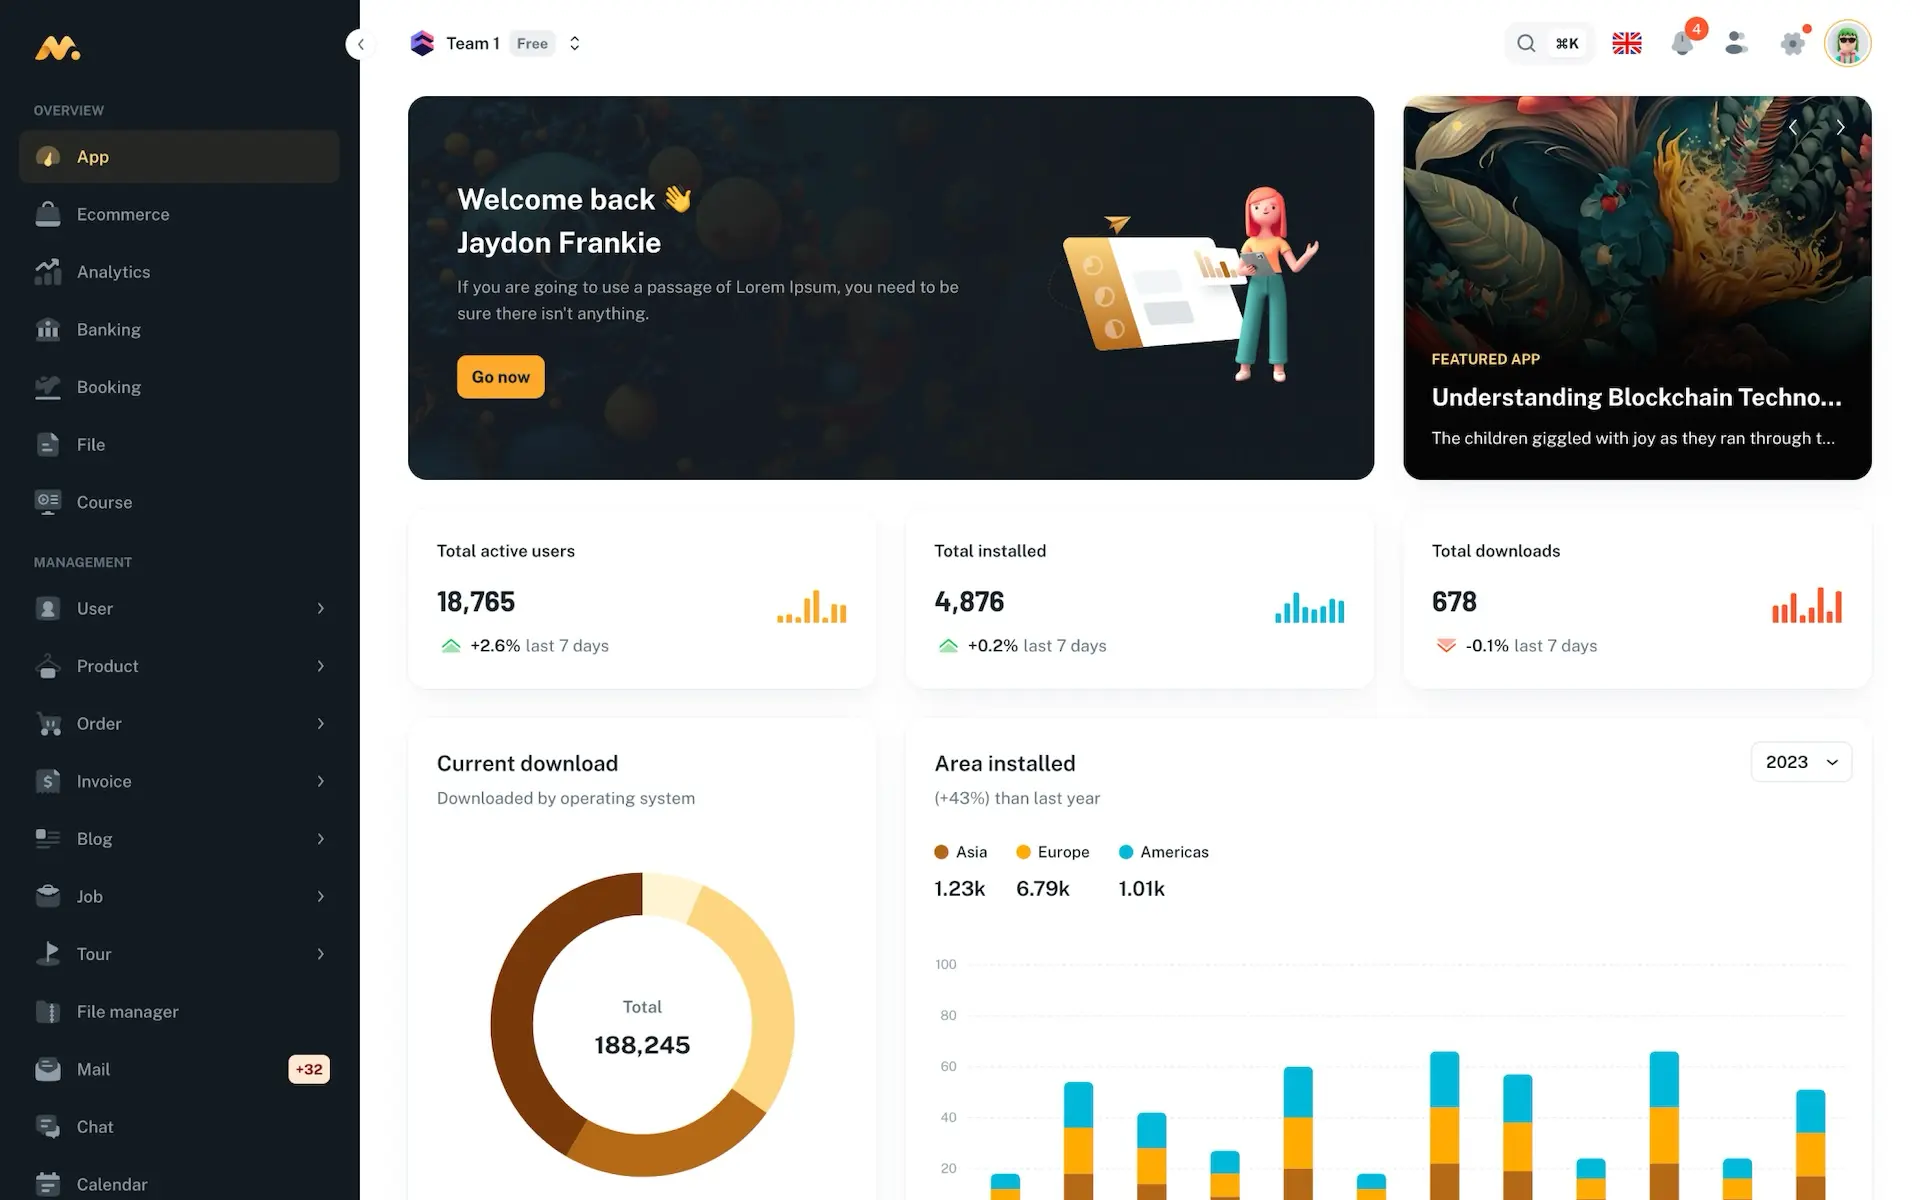Screen dimensions: 1920x1200
Task: Click the Analytics sidebar icon
Action: (48, 271)
